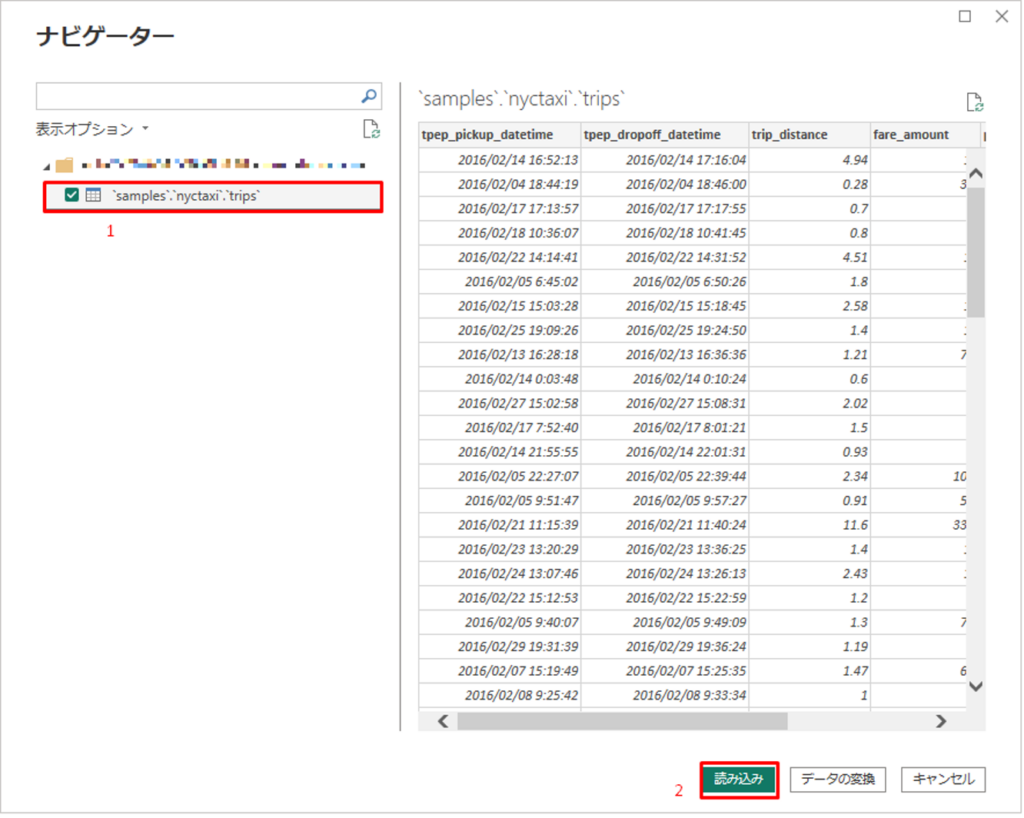Click refresh icon beside 表示オプション
The width and height of the screenshot is (1024, 818).
pyautogui.click(x=371, y=128)
